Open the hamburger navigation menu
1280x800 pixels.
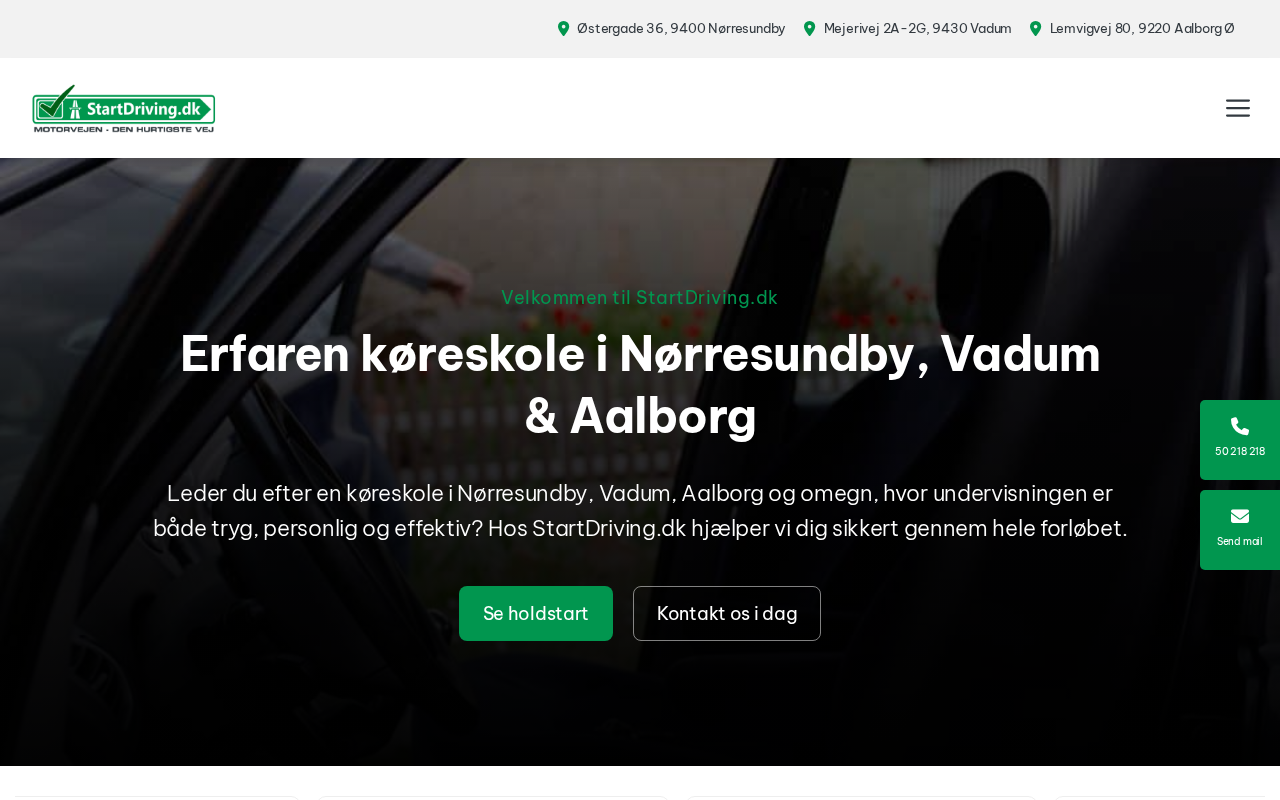coord(1238,108)
